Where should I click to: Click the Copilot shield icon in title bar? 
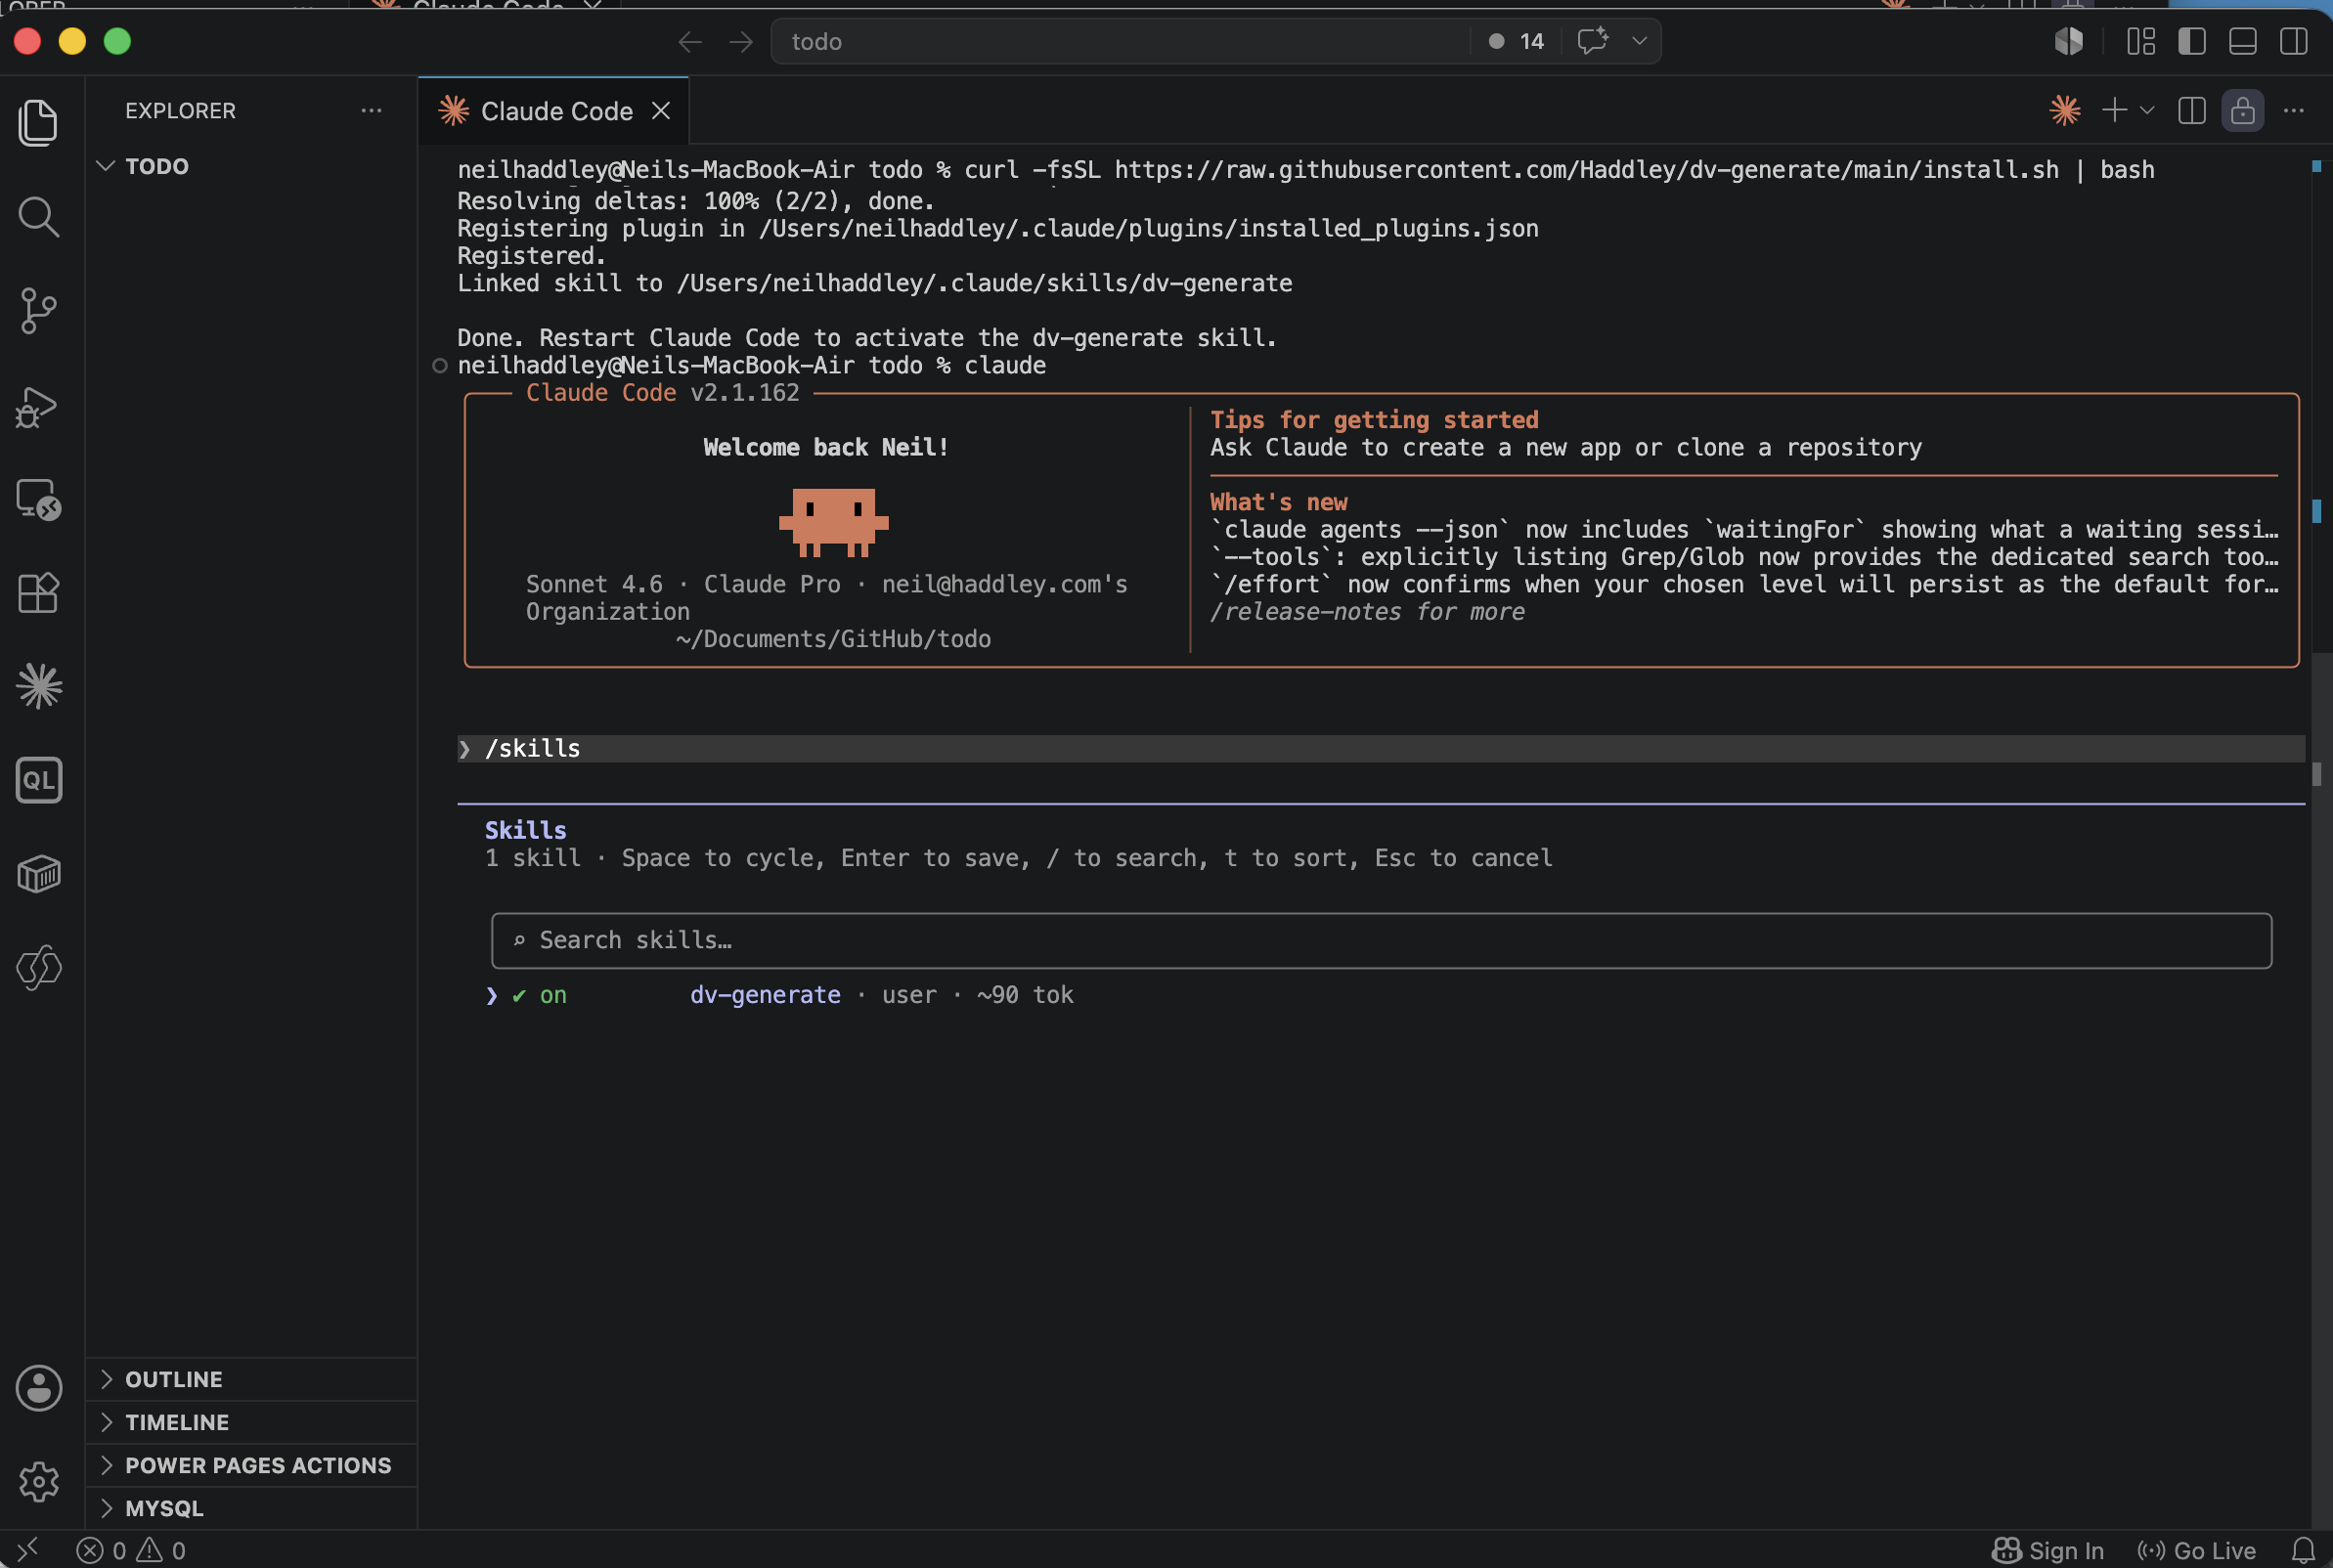coord(2069,41)
